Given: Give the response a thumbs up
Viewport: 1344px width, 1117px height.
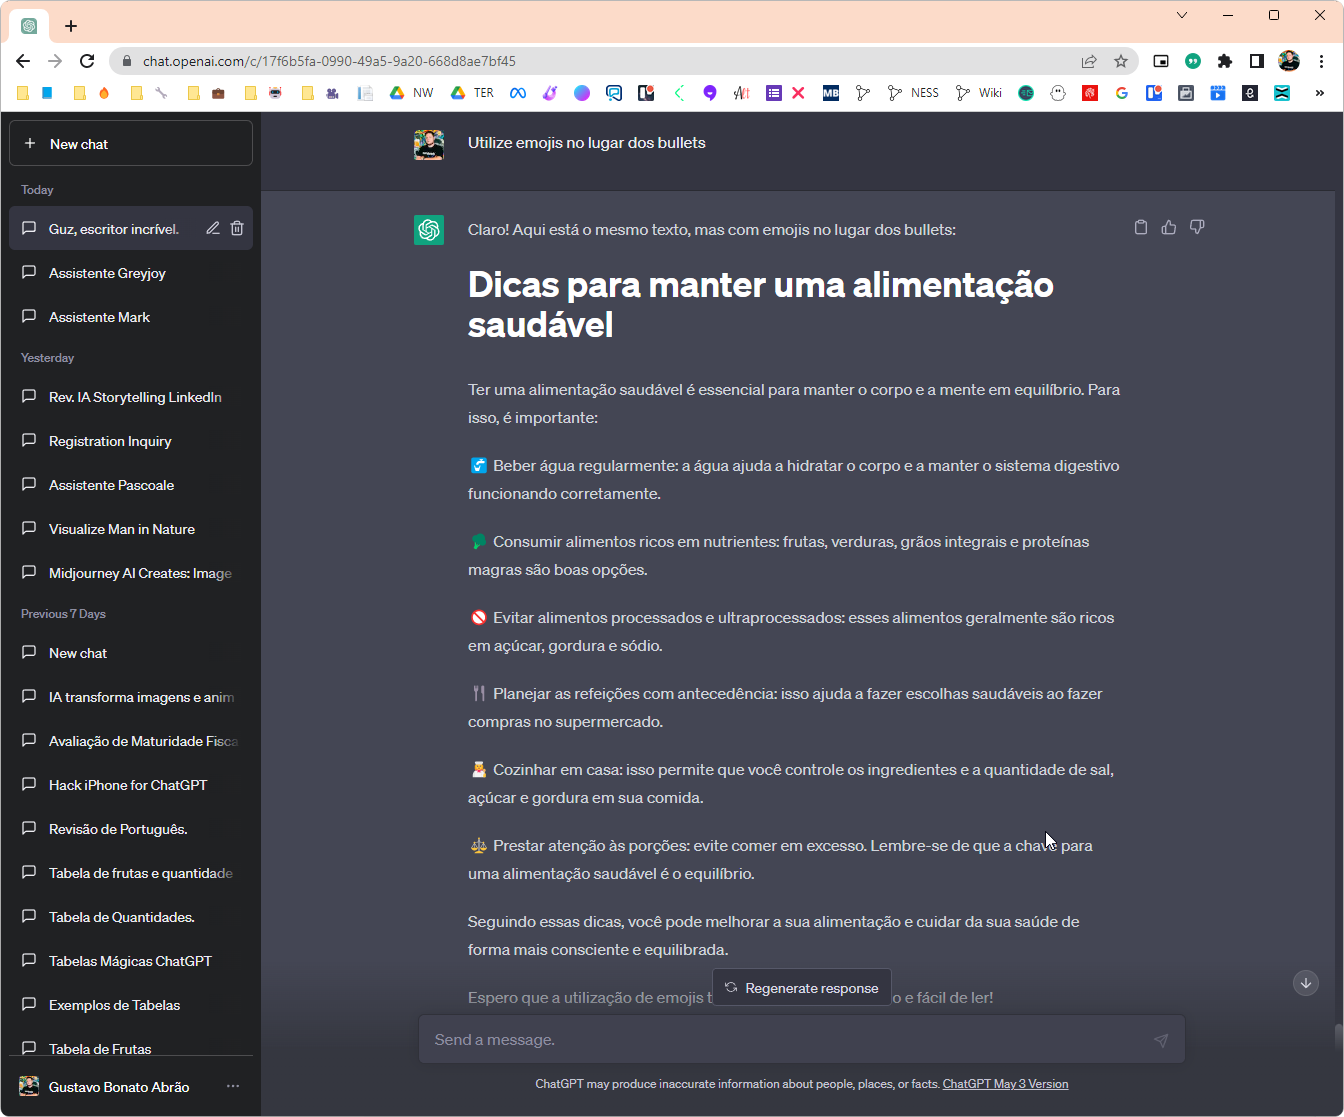Looking at the screenshot, I should pyautogui.click(x=1169, y=227).
